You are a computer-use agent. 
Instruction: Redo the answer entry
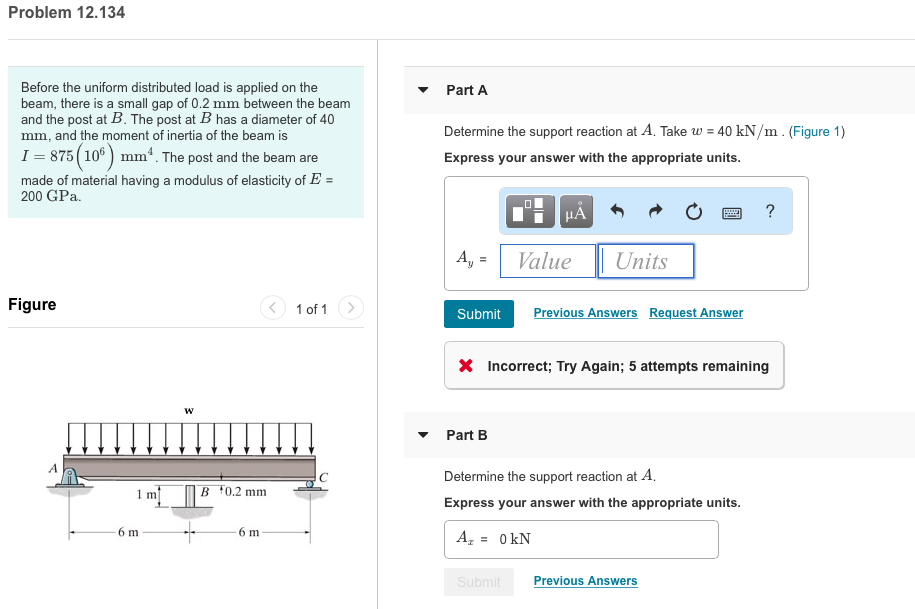point(655,211)
